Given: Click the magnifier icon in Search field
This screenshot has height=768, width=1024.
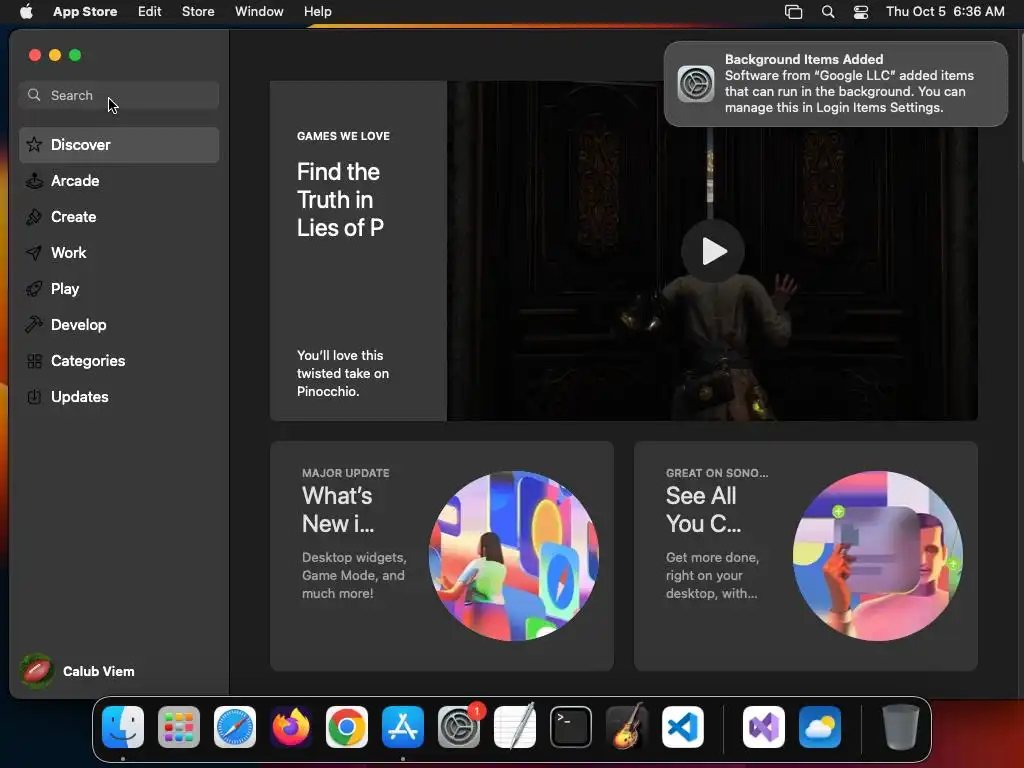Looking at the screenshot, I should pyautogui.click(x=34, y=95).
